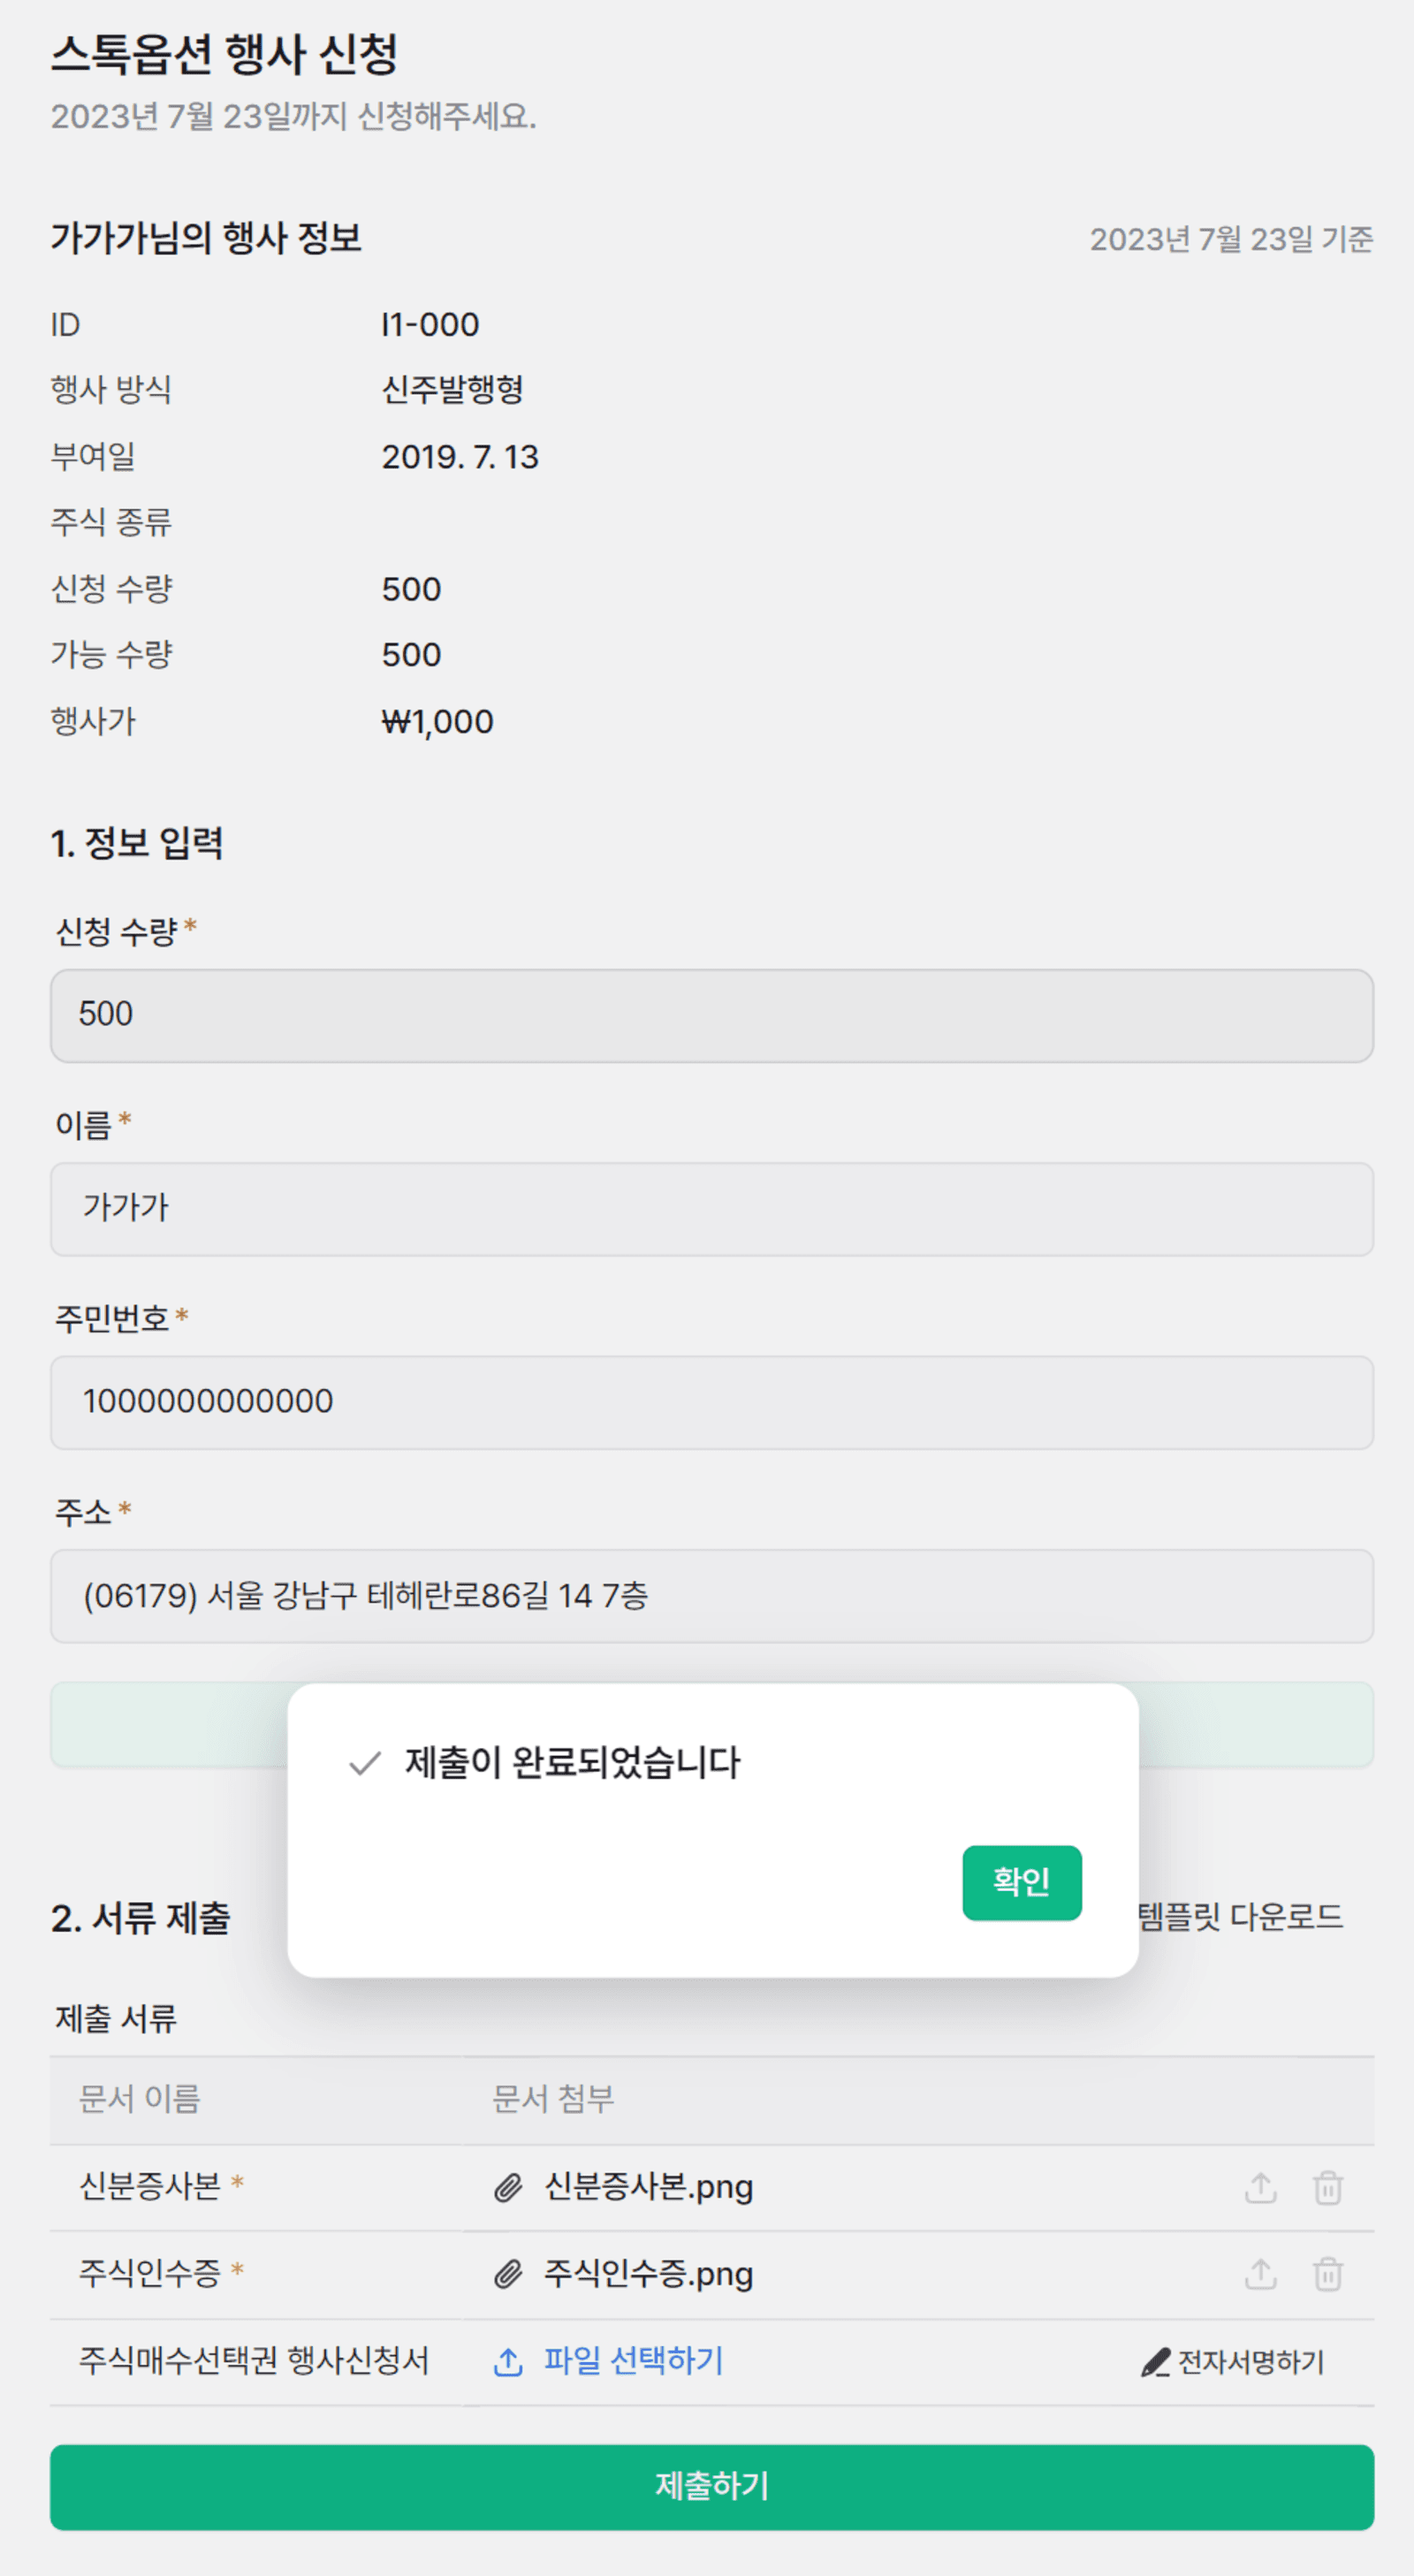
Task: Click the upload arrow icon beside 파일 선택하기
Action: (508, 2362)
